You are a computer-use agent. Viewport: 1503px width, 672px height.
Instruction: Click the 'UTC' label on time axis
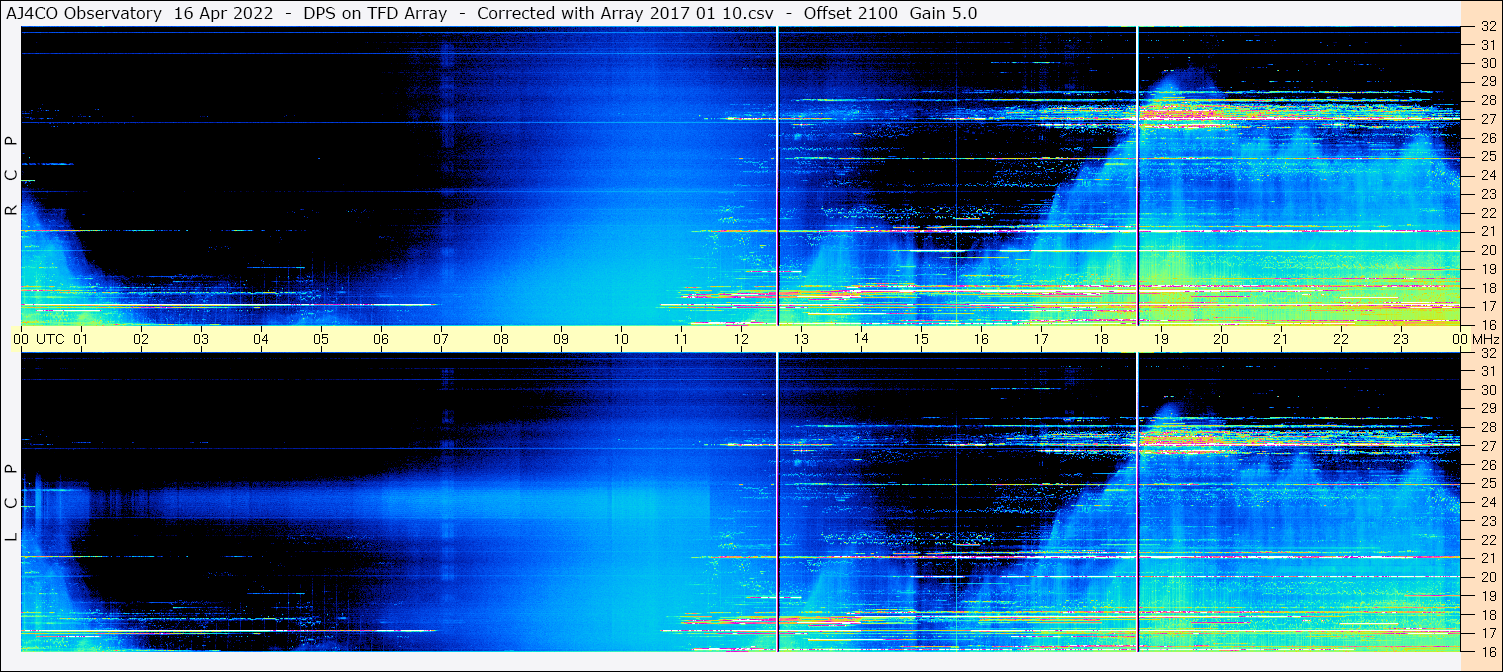50,339
